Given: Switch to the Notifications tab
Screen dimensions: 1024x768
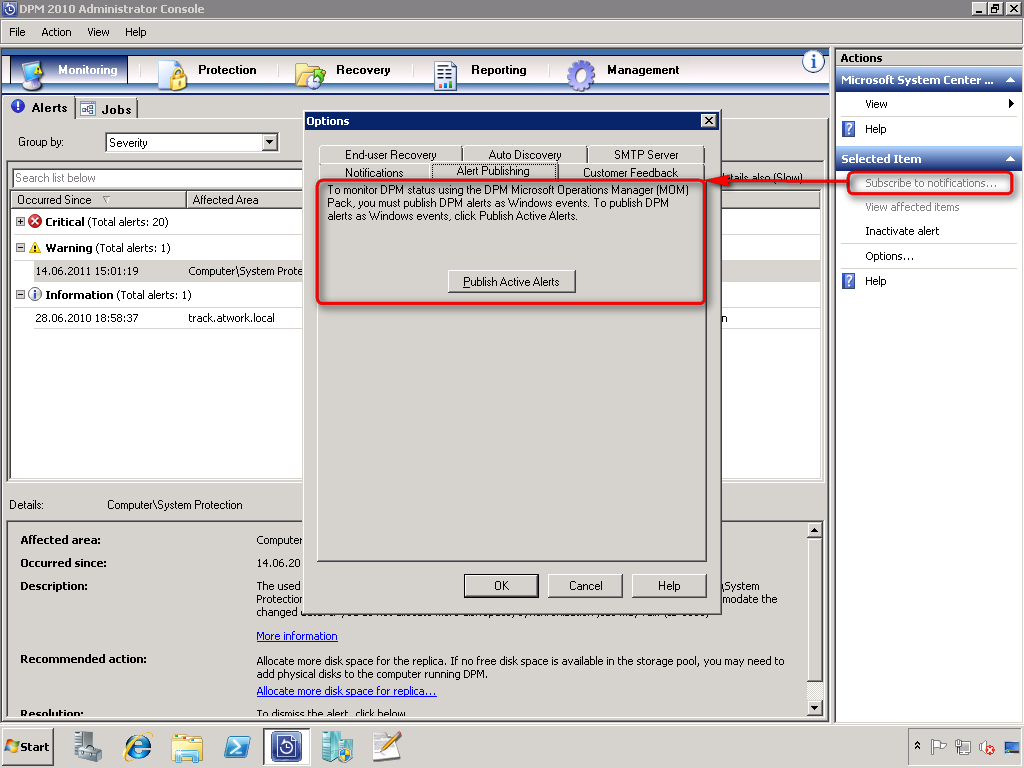Looking at the screenshot, I should 374,172.
